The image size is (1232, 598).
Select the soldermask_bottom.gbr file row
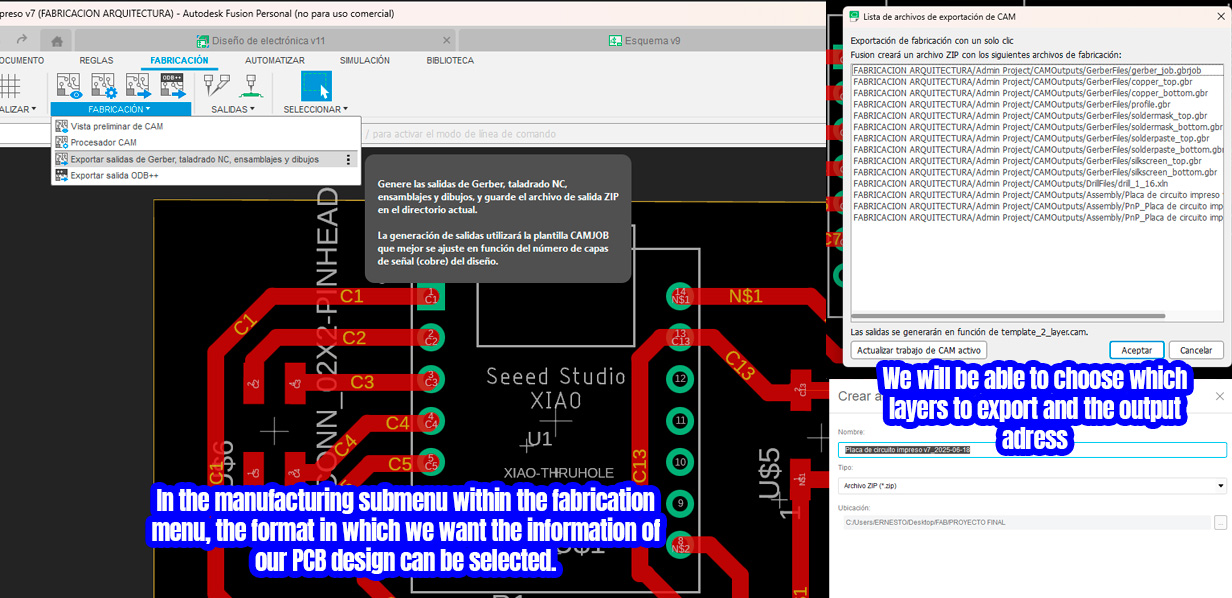[x=1038, y=127]
